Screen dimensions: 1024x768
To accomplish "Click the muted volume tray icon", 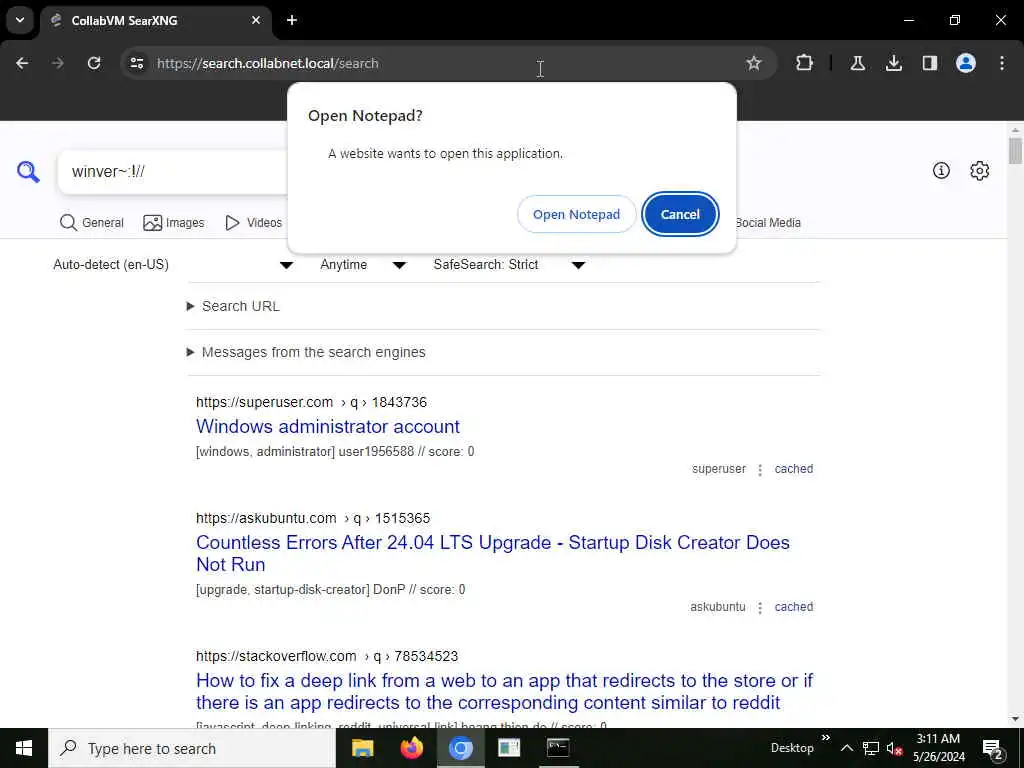I will (x=894, y=748).
